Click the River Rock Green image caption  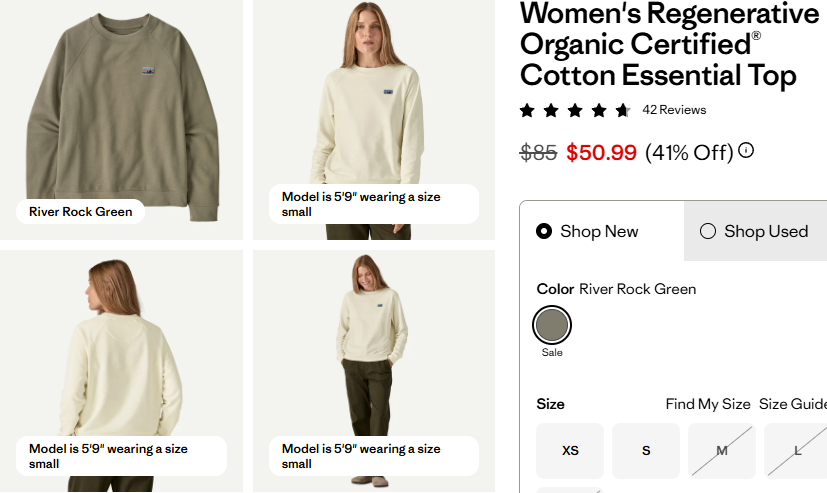(81, 212)
